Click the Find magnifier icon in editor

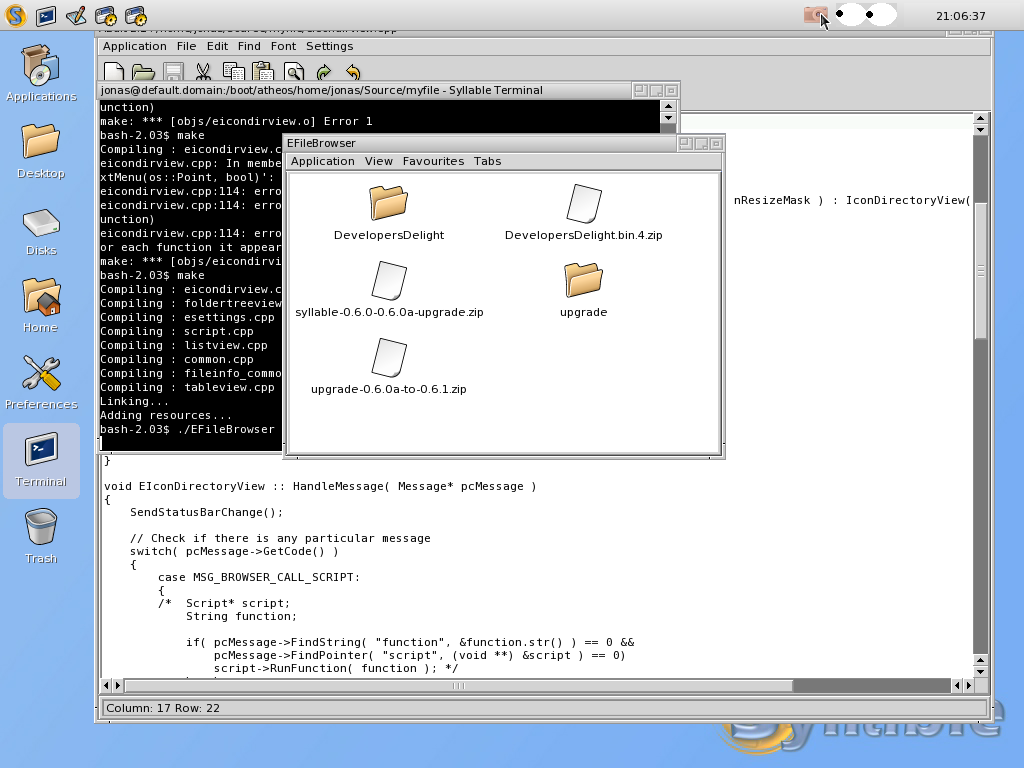[294, 72]
